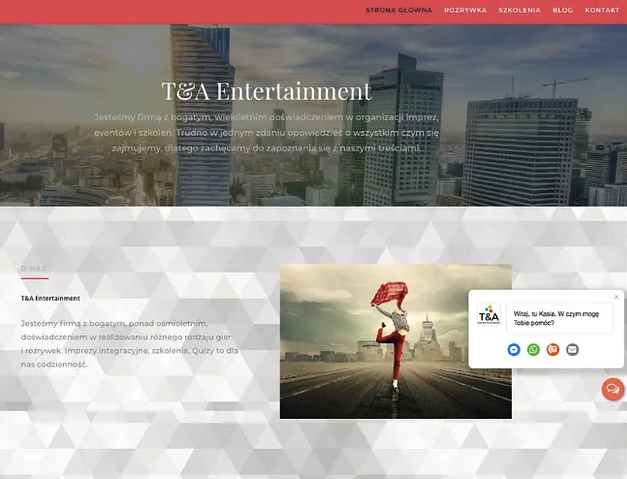627x479 pixels.
Task: Open the Szkolenia menu item
Action: (519, 10)
